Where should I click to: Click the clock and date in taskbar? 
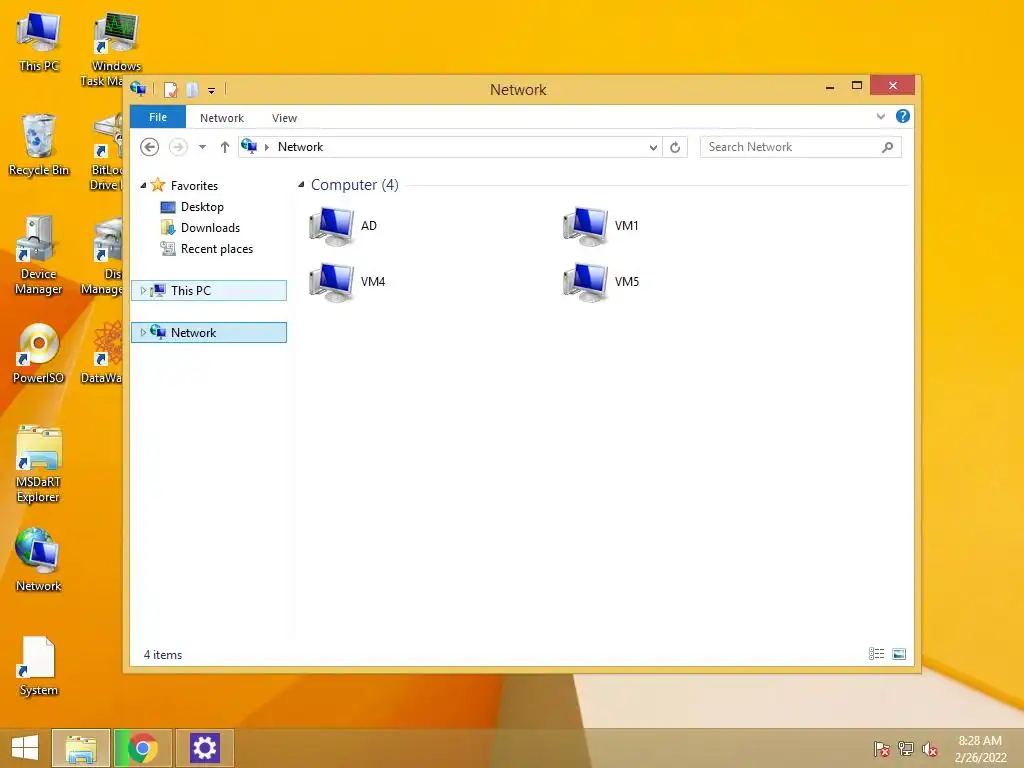(980, 749)
